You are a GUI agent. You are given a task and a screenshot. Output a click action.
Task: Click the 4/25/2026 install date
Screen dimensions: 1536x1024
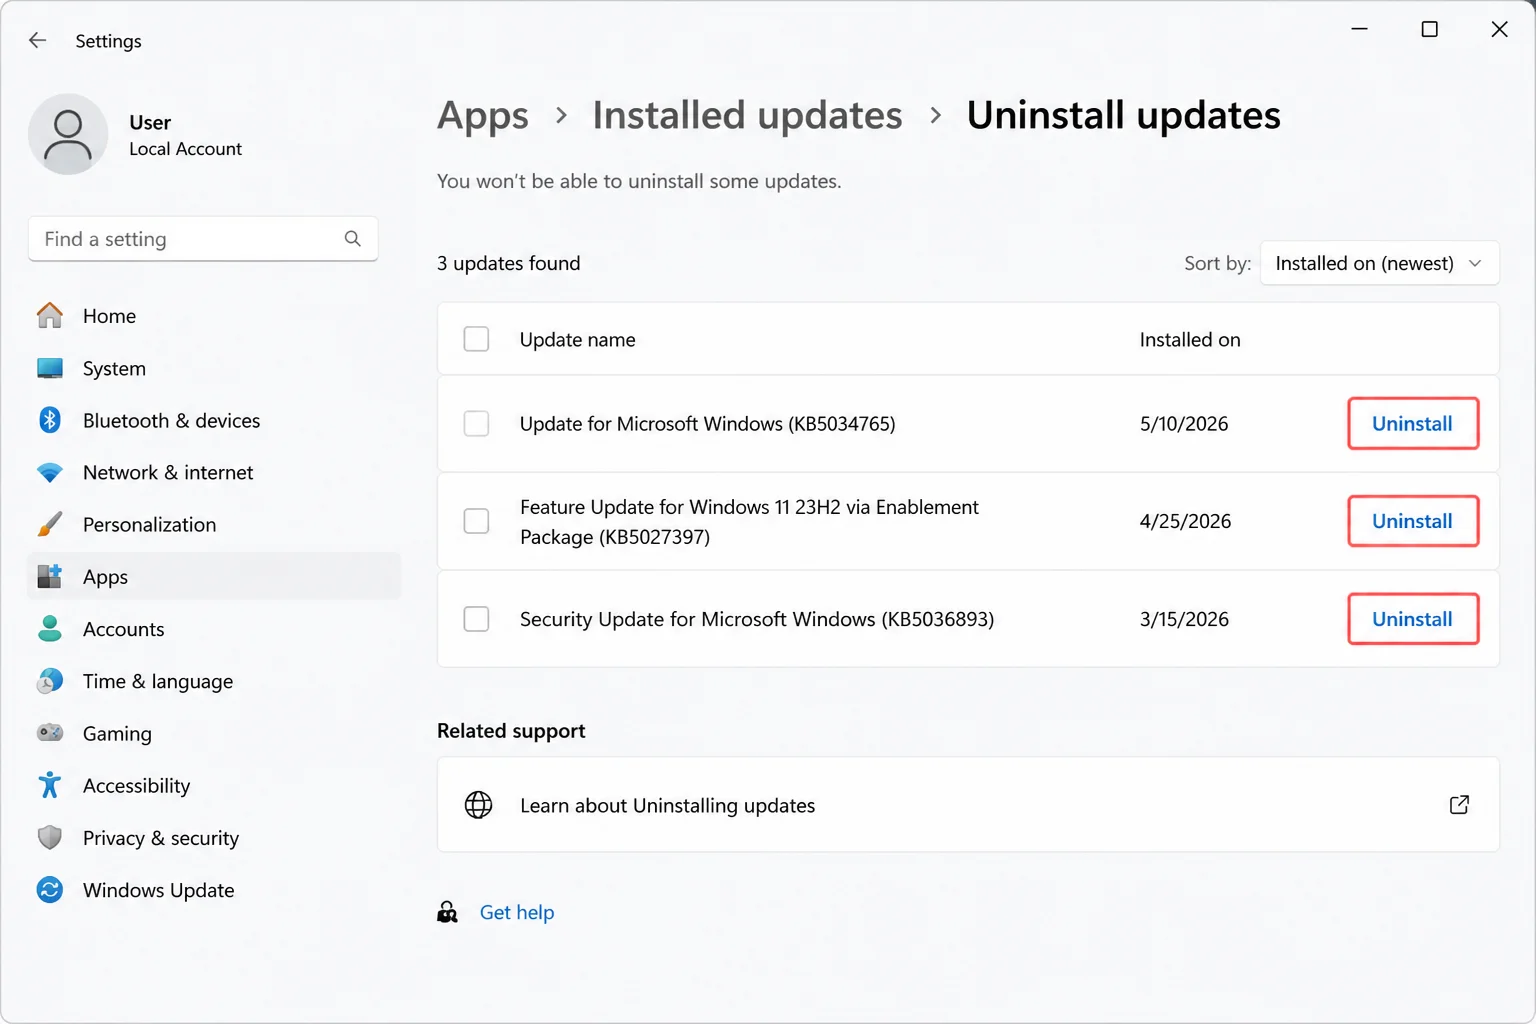pos(1185,521)
